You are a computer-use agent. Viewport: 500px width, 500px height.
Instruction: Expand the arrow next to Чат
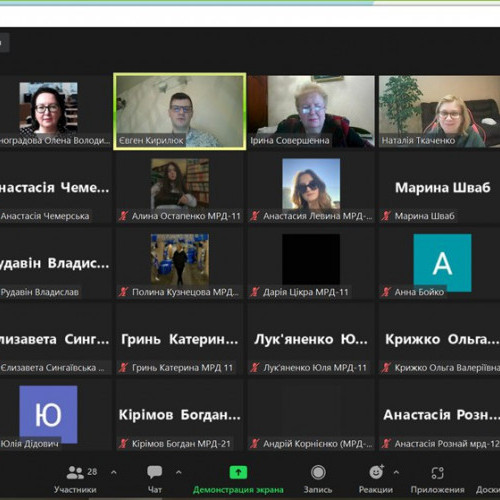coord(179,472)
